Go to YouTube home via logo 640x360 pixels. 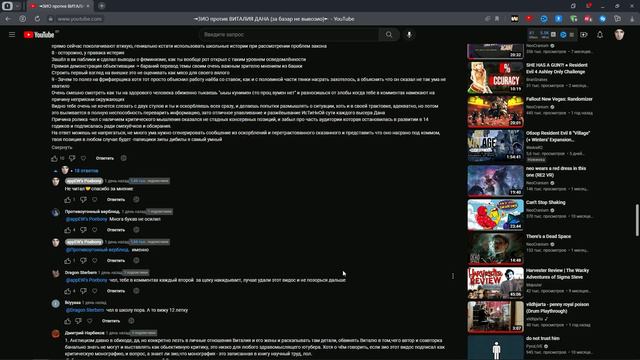[39, 35]
